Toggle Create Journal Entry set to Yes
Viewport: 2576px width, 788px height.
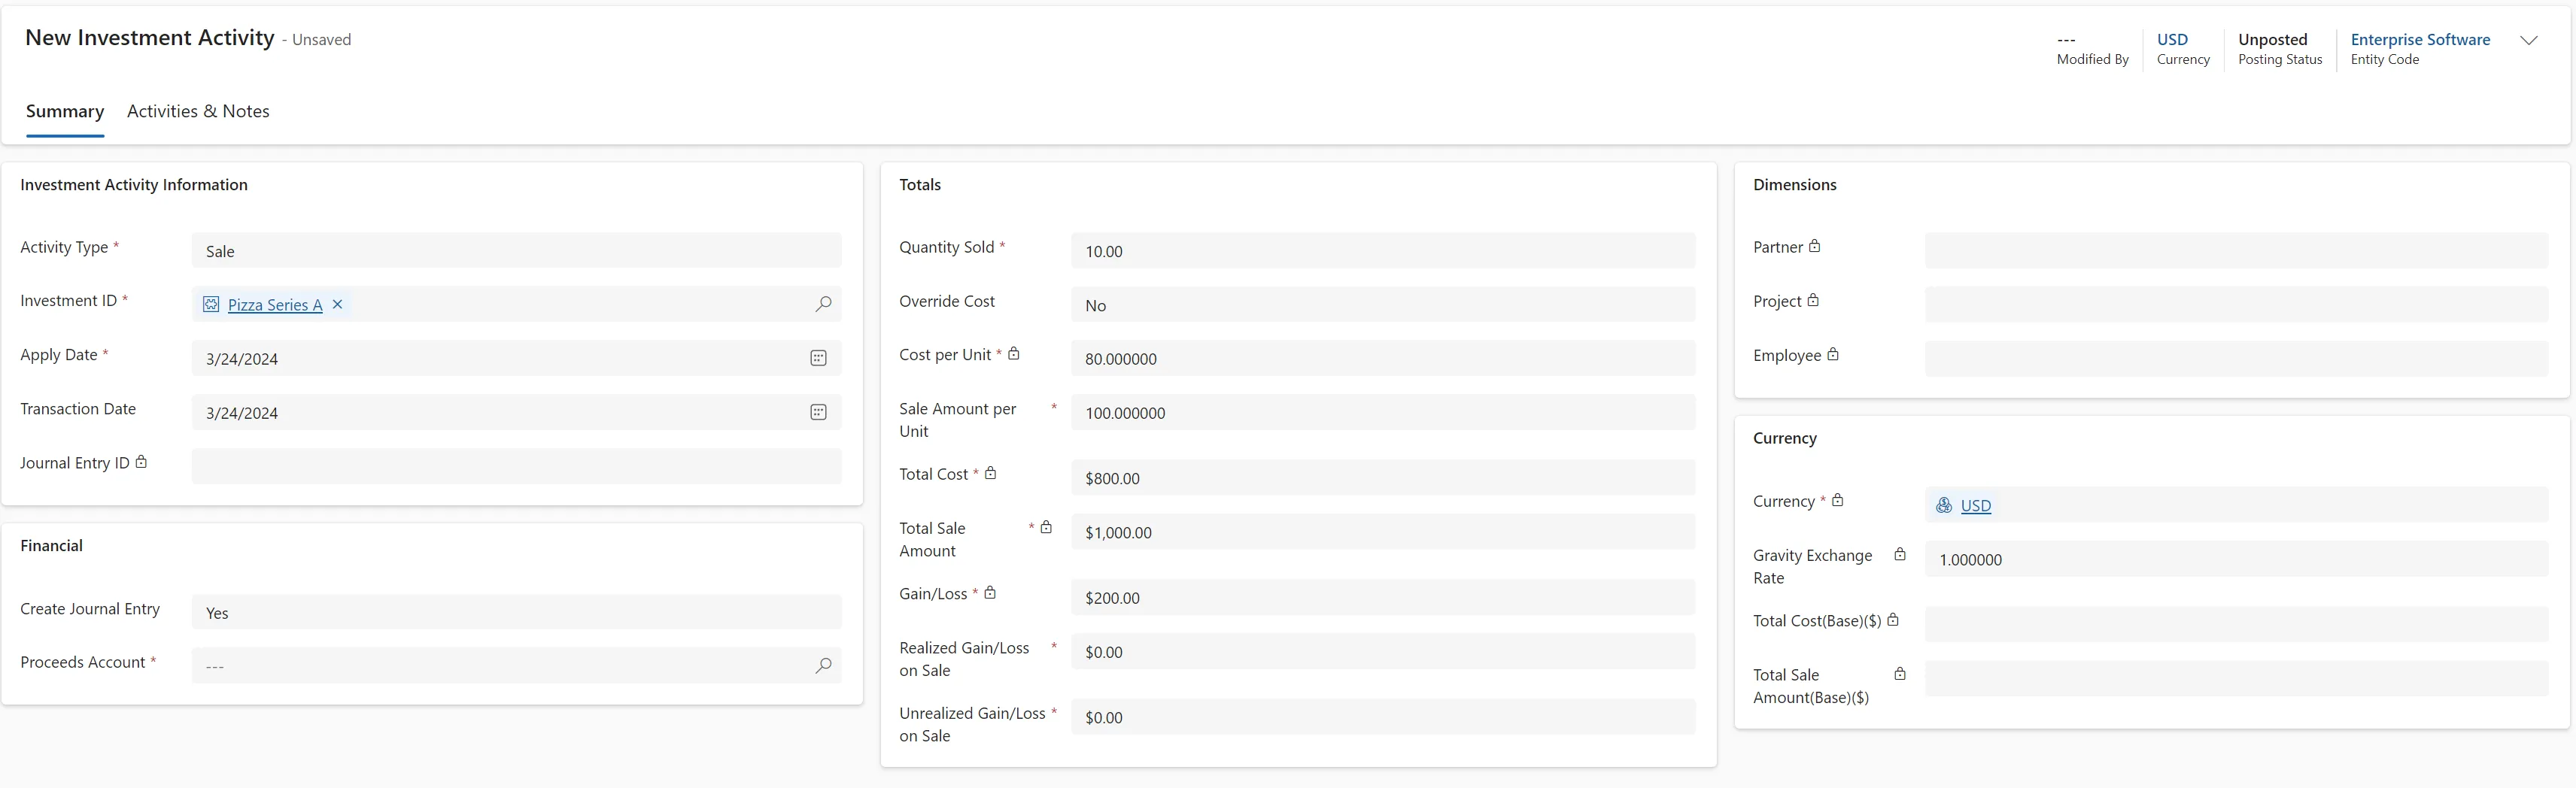[x=516, y=612]
